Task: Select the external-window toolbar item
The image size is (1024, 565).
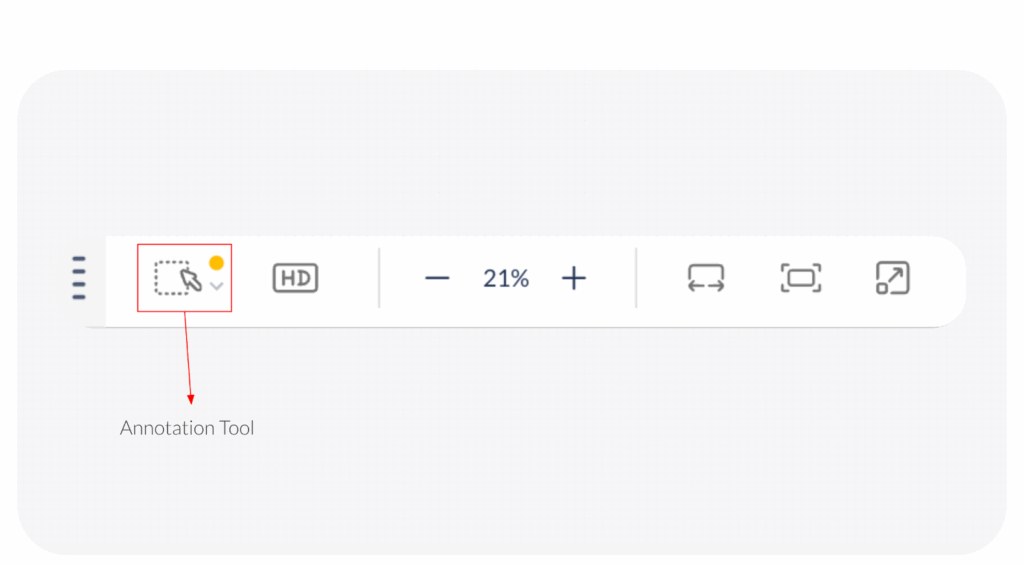Action: tap(893, 278)
